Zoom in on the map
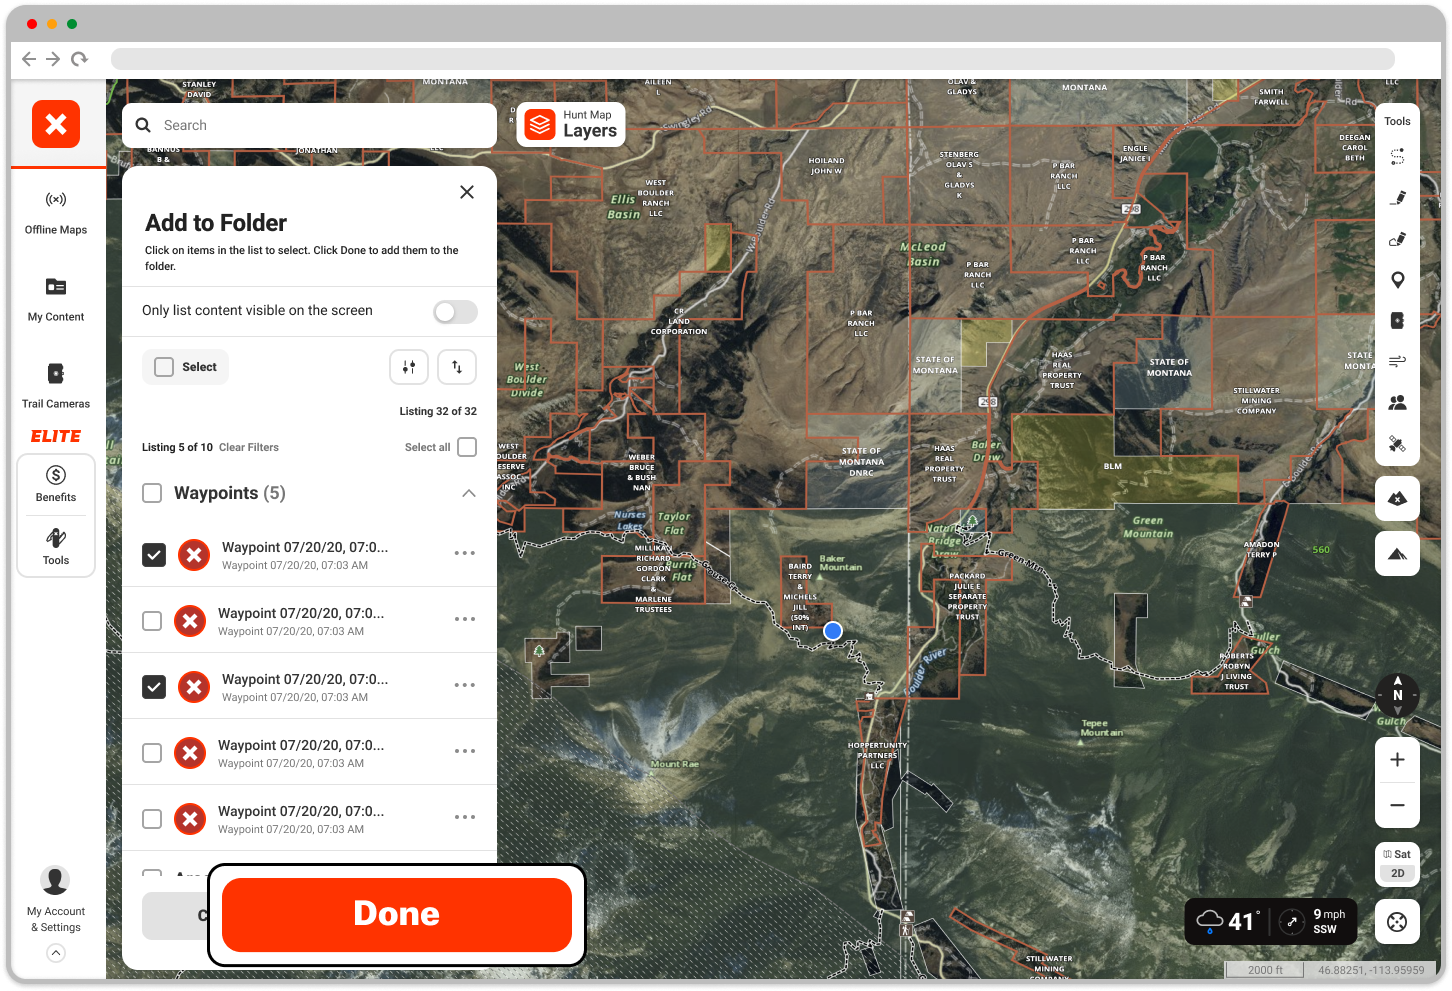The width and height of the screenshot is (1452, 991). point(1397,760)
